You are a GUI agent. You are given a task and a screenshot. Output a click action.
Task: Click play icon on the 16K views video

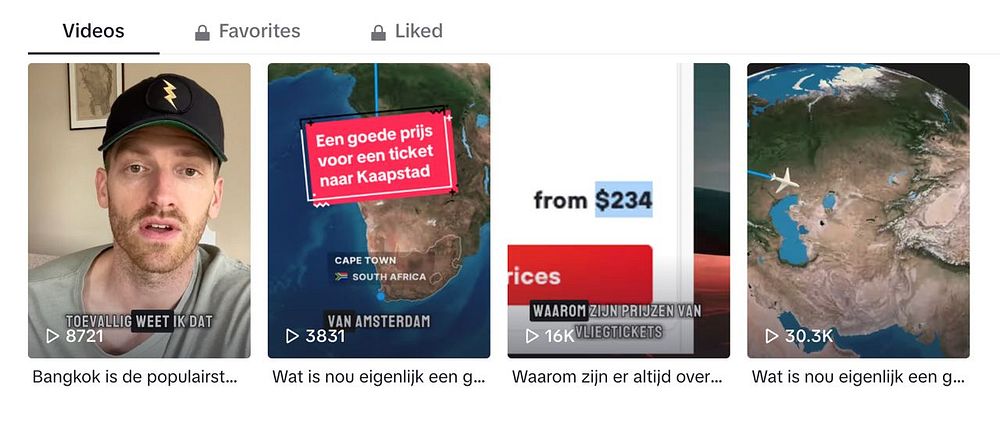[x=532, y=336]
